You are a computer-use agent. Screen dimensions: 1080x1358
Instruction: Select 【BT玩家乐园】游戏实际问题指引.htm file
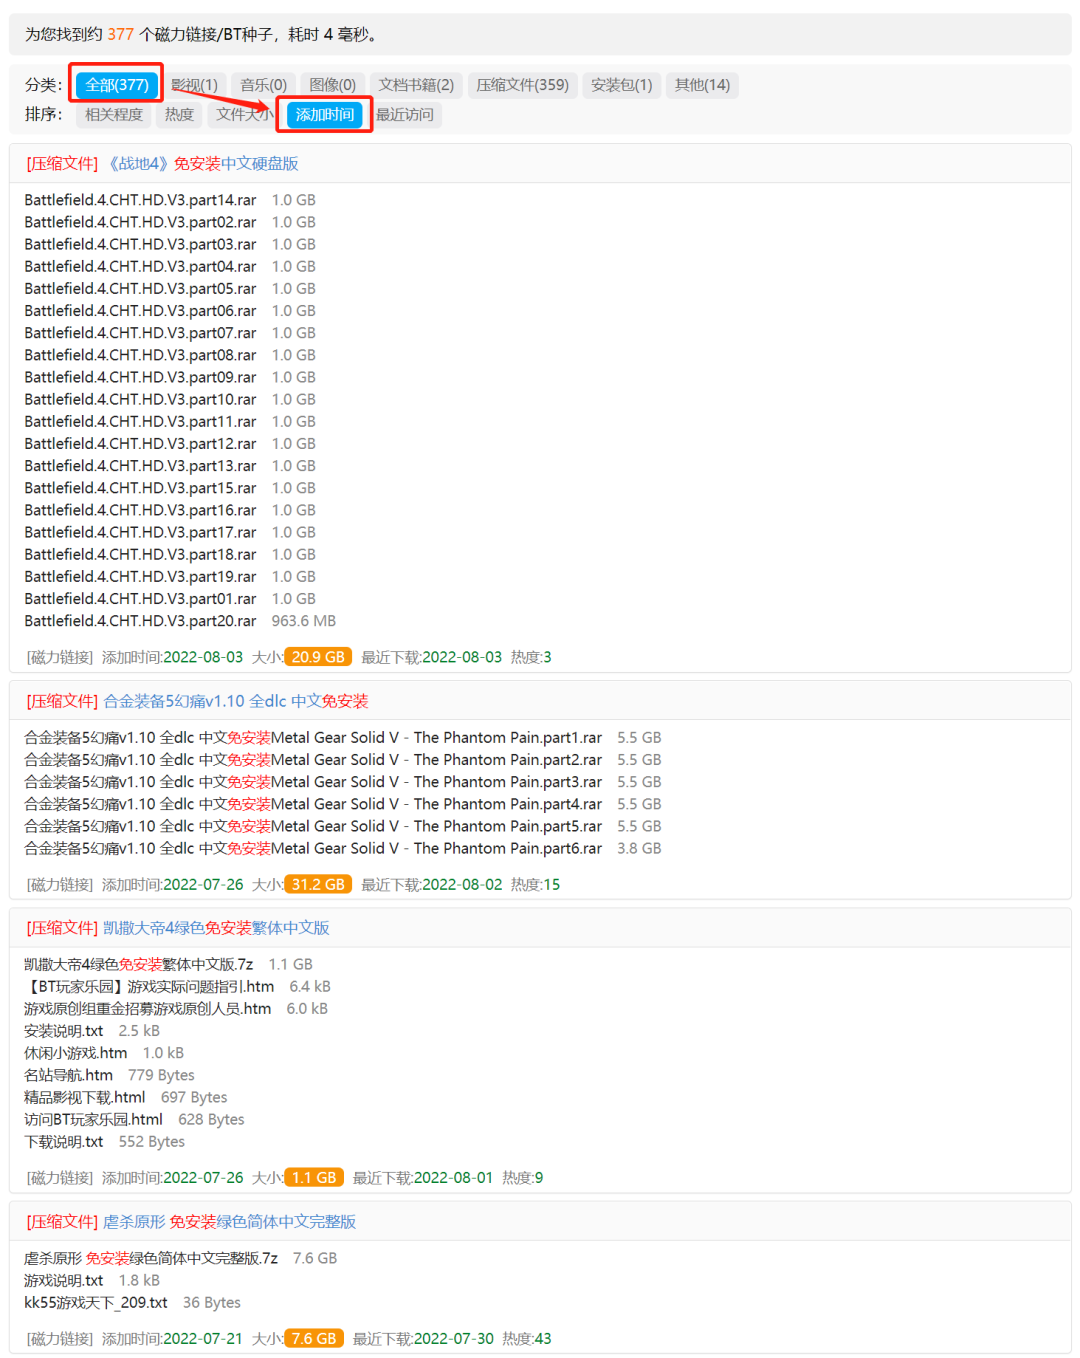pos(149,987)
